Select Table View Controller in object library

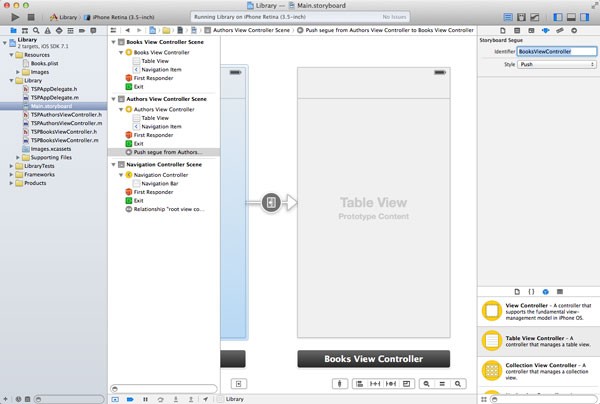coord(539,341)
